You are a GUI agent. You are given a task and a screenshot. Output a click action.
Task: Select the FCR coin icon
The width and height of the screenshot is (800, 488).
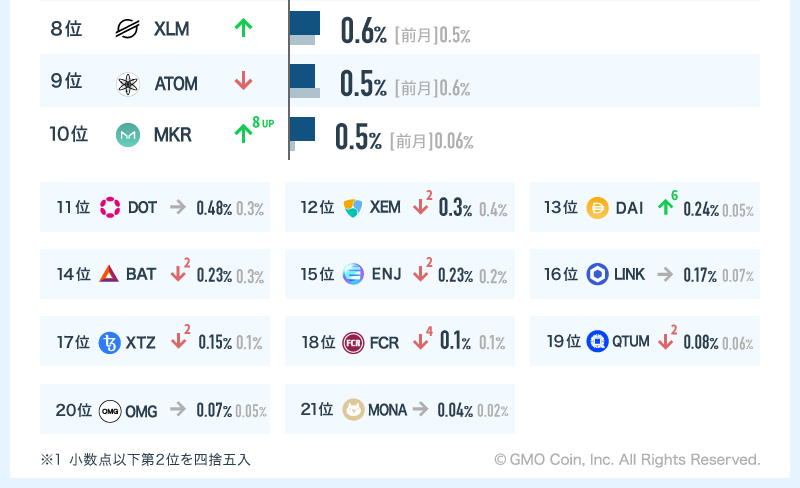353,342
